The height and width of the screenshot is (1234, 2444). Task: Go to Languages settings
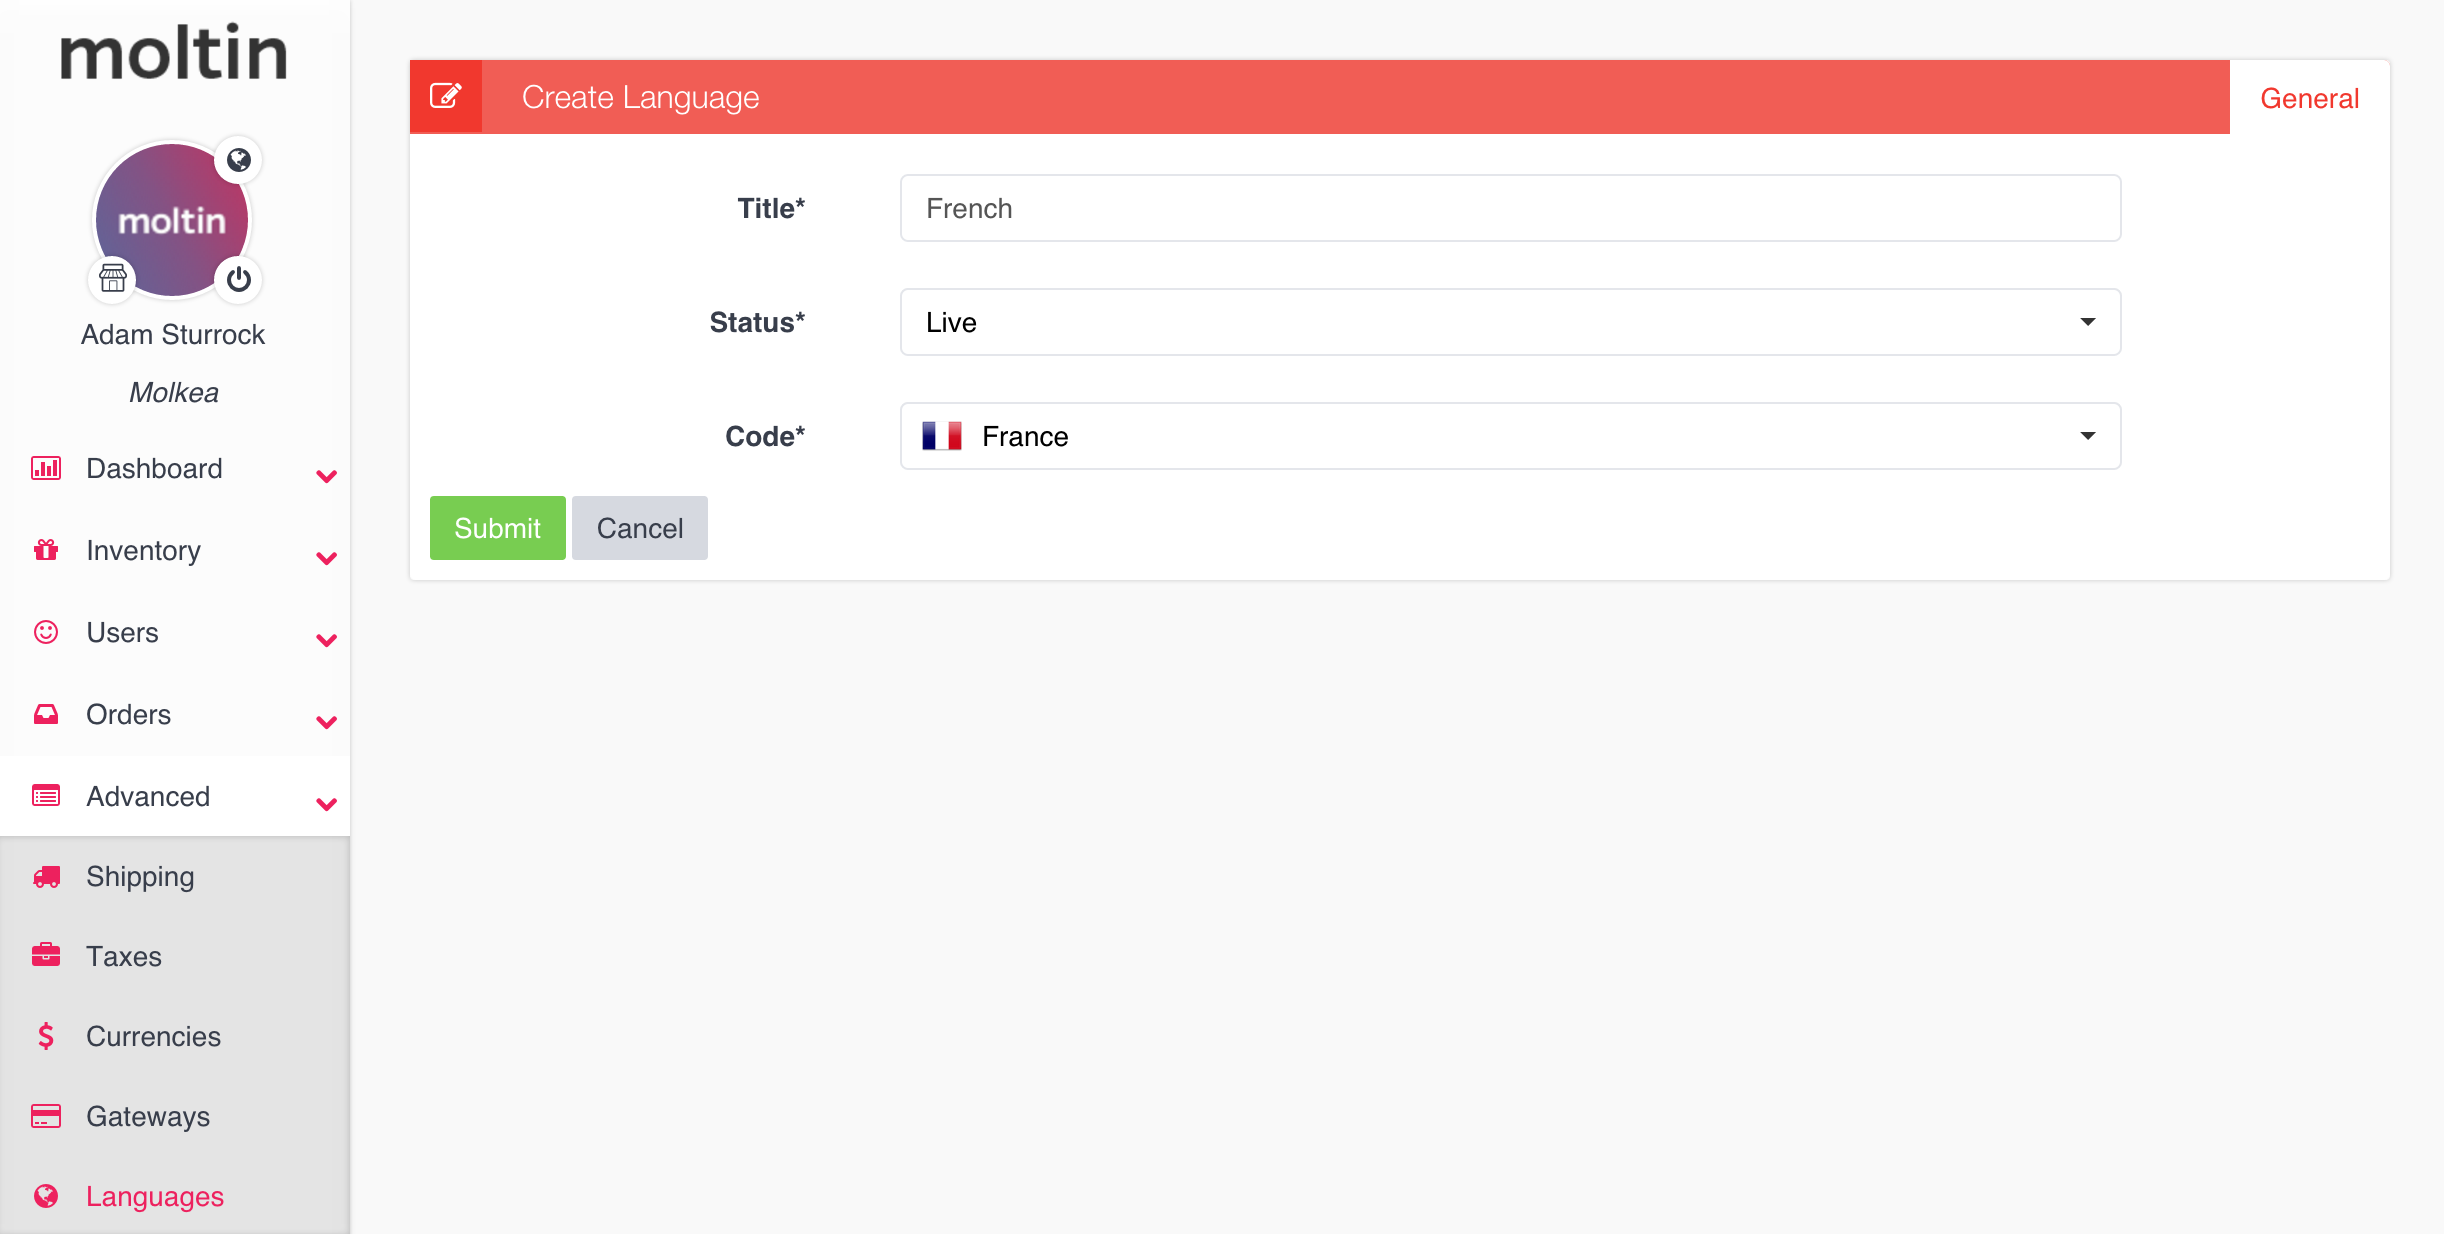[175, 1196]
